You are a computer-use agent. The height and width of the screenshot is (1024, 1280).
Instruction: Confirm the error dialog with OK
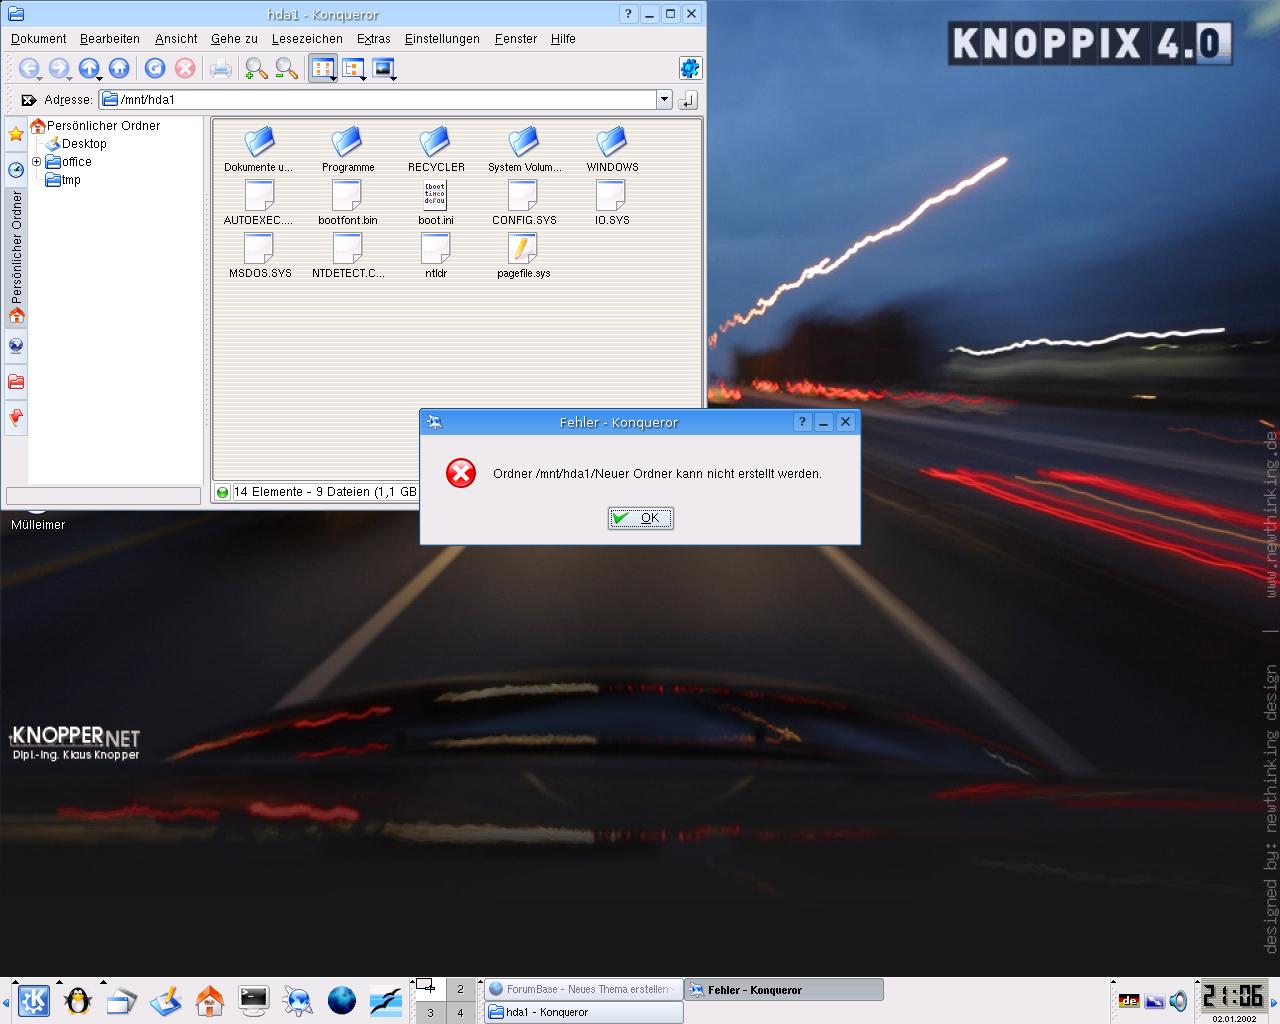coord(640,518)
